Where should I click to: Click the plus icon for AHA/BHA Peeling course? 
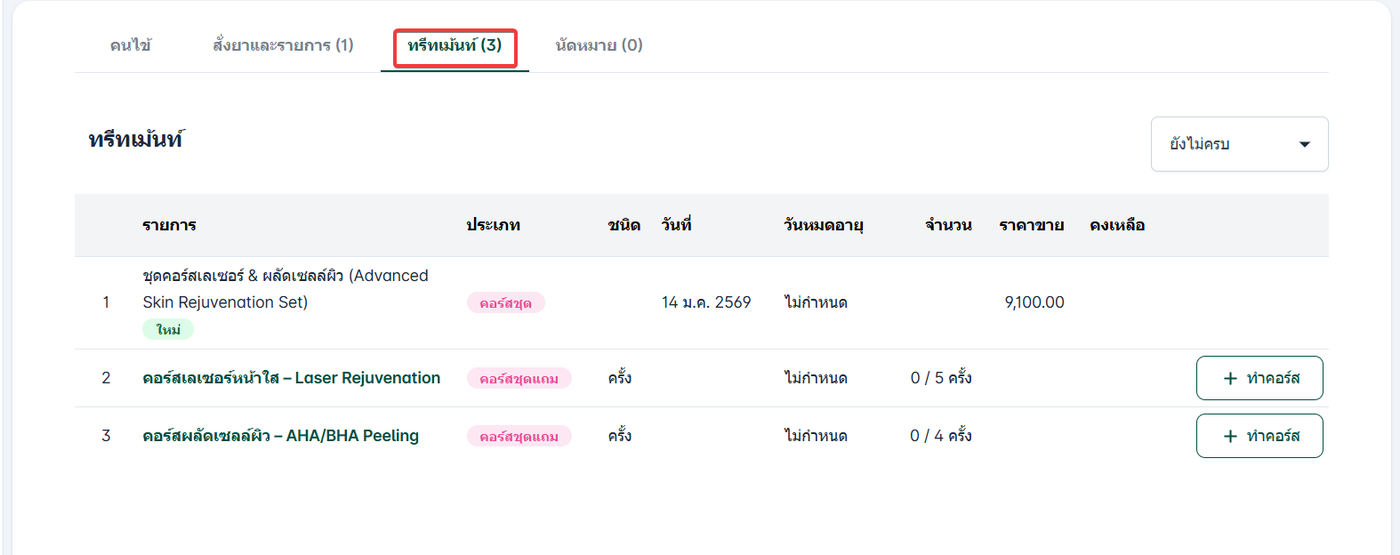pos(1230,436)
